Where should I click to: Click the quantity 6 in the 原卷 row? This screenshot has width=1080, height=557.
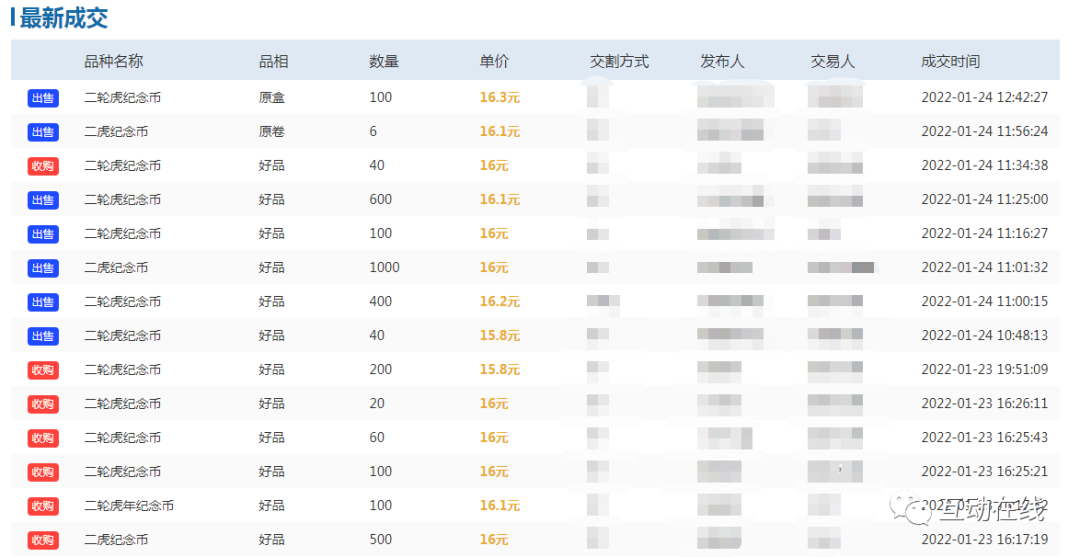pos(373,132)
